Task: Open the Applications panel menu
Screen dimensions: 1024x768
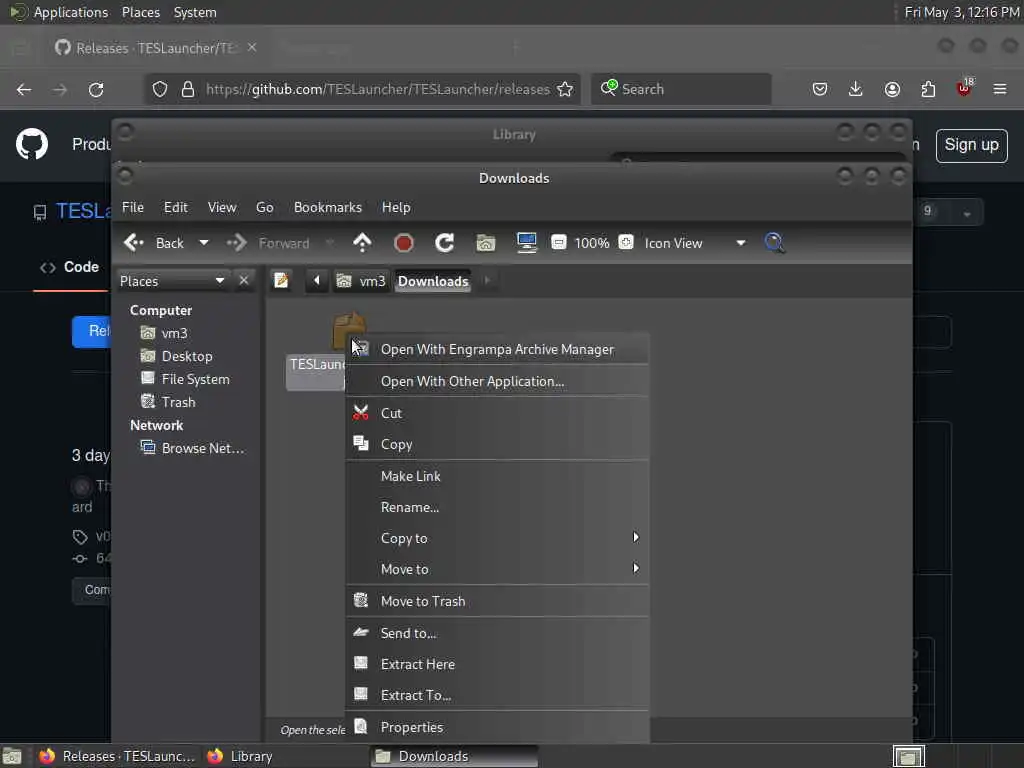Action: (x=71, y=12)
